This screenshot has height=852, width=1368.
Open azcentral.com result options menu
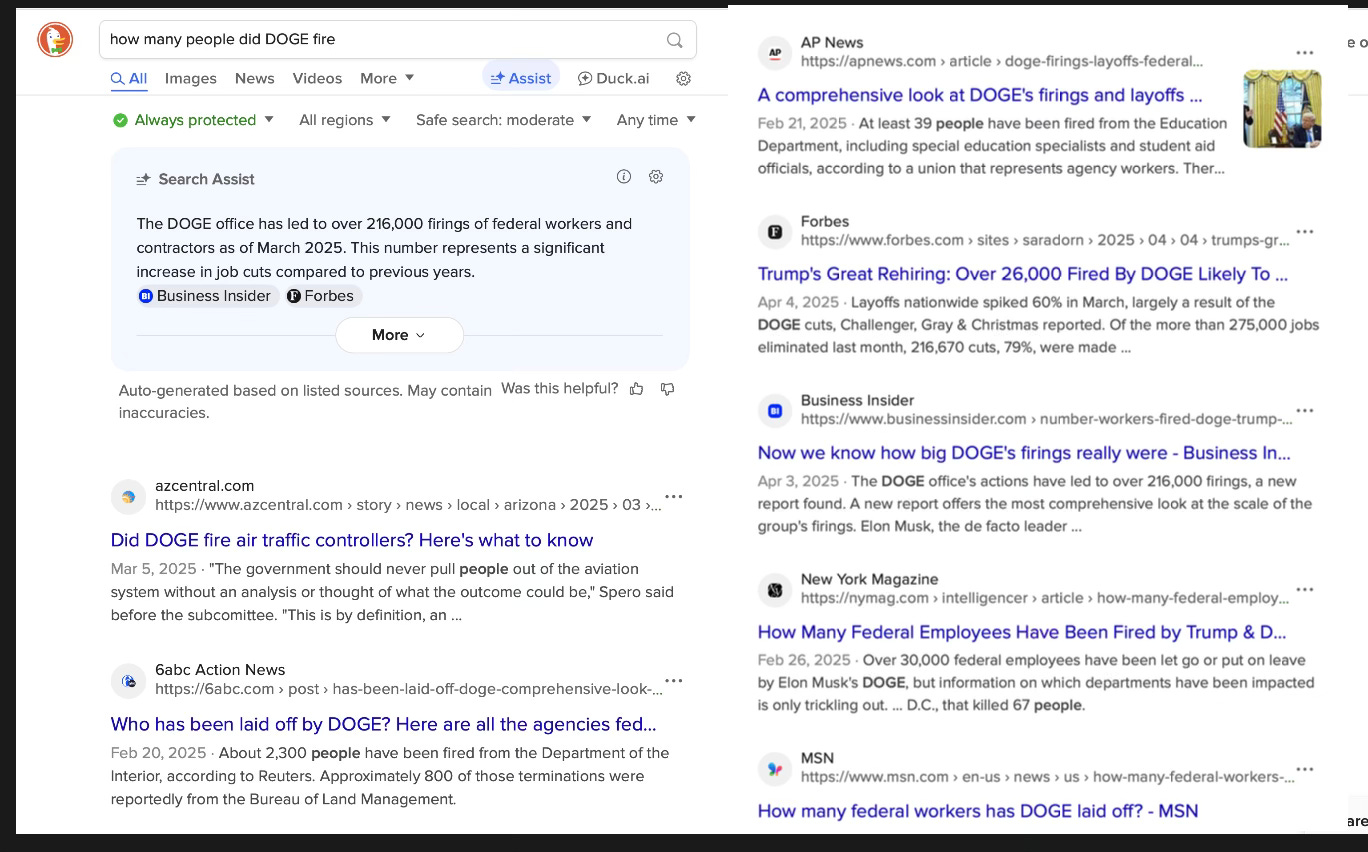coord(674,496)
